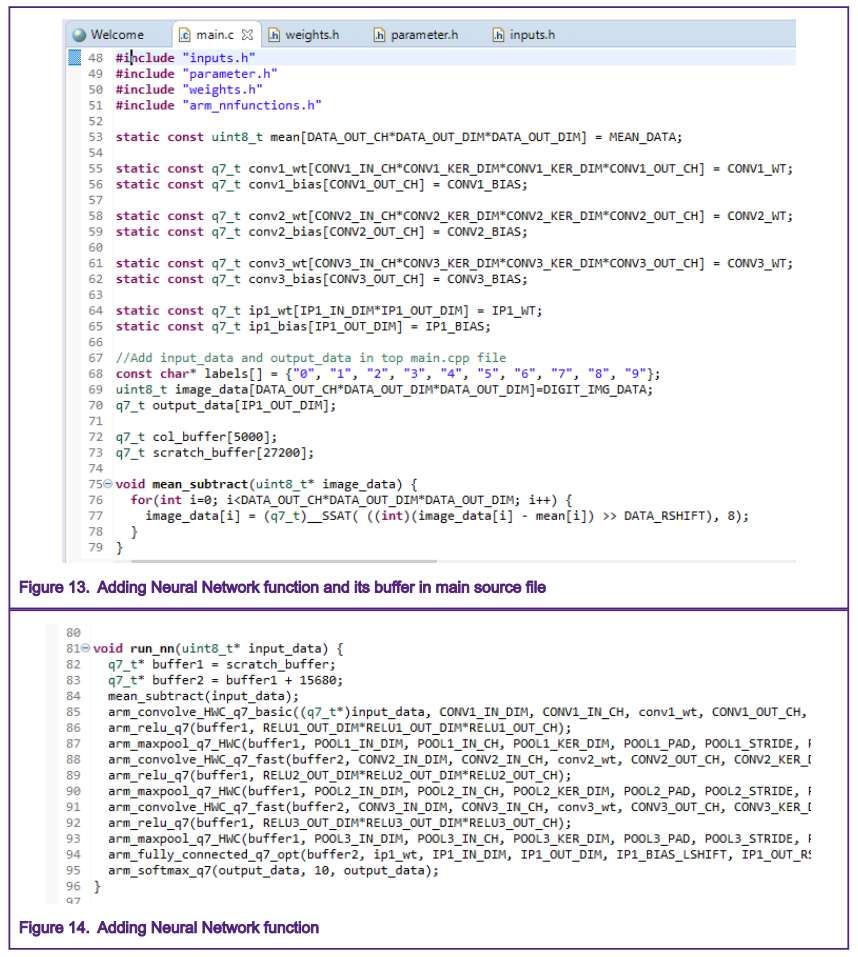Click conv3_wt argument on line 91
Screen dimensions: 858x957
pyautogui.click(x=587, y=807)
